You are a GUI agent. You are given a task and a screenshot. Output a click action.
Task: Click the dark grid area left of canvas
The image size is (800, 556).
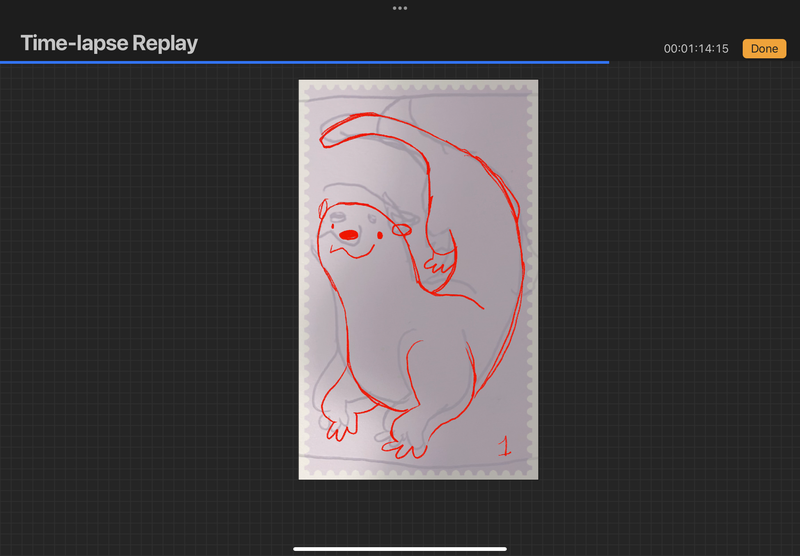coord(150,300)
